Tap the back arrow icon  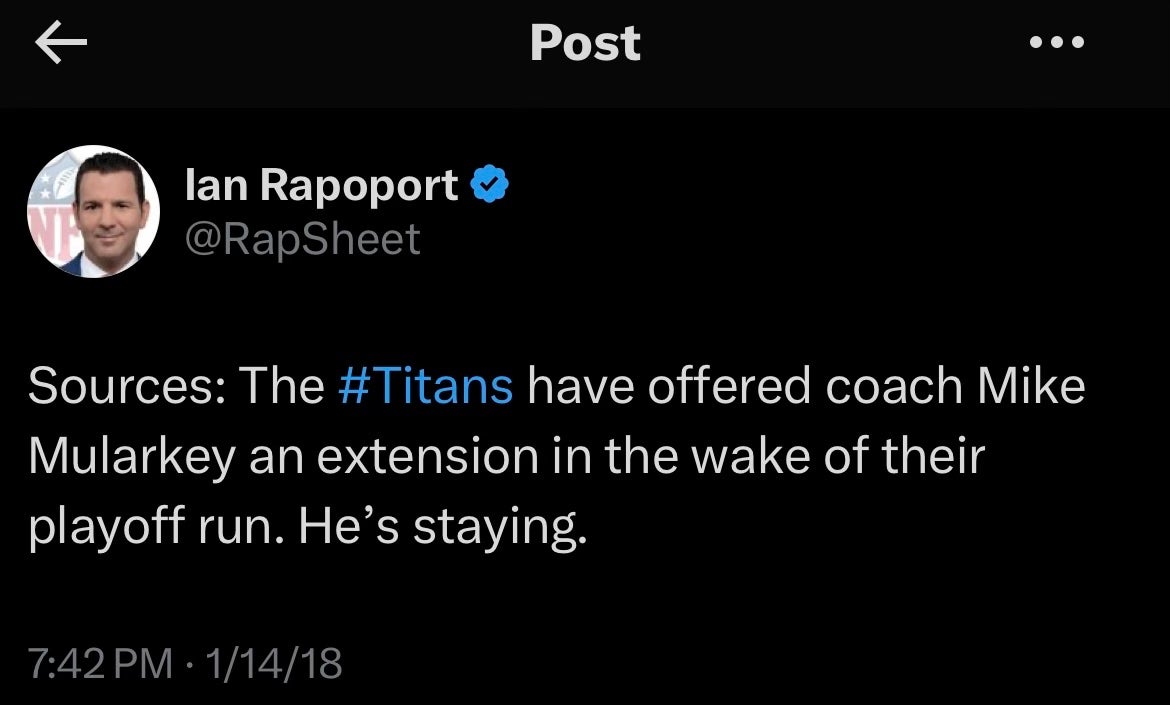pos(62,45)
